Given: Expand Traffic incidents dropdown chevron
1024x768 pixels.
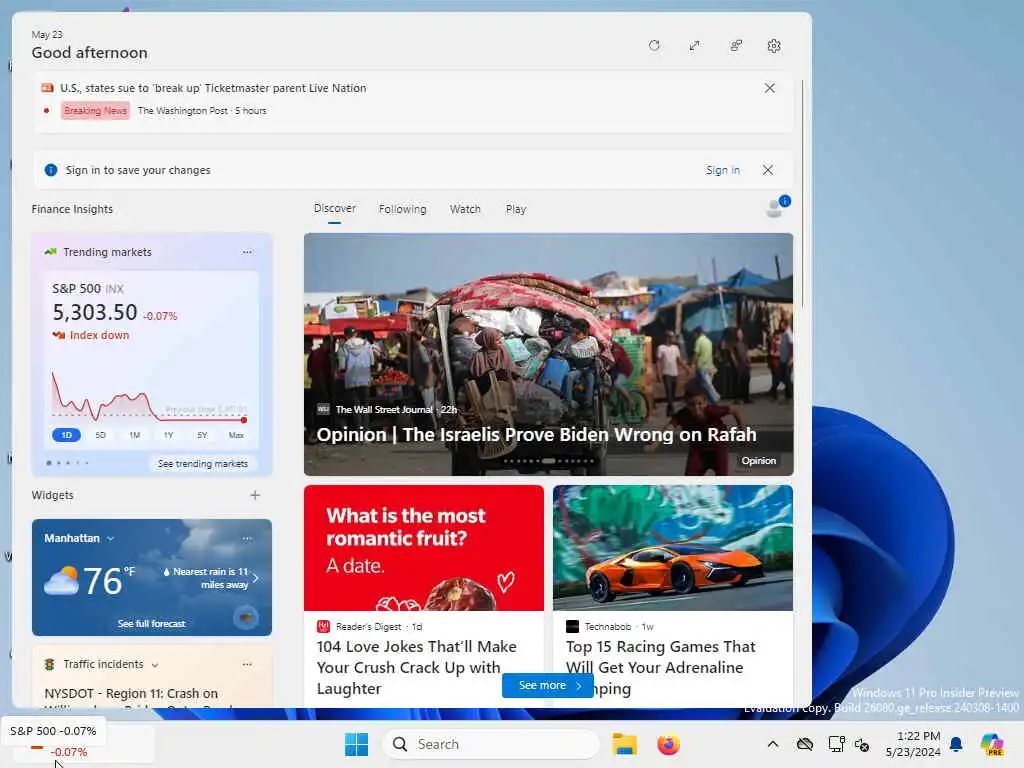Looking at the screenshot, I should click(x=155, y=665).
